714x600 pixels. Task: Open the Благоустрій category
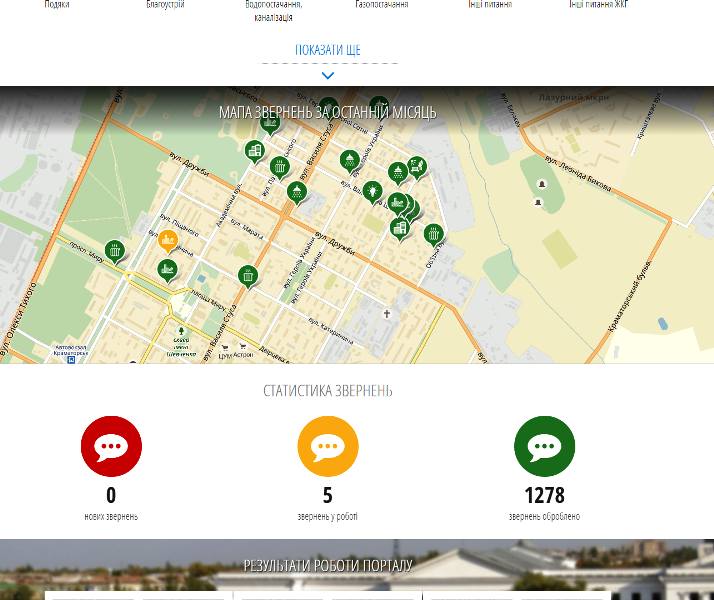point(165,5)
